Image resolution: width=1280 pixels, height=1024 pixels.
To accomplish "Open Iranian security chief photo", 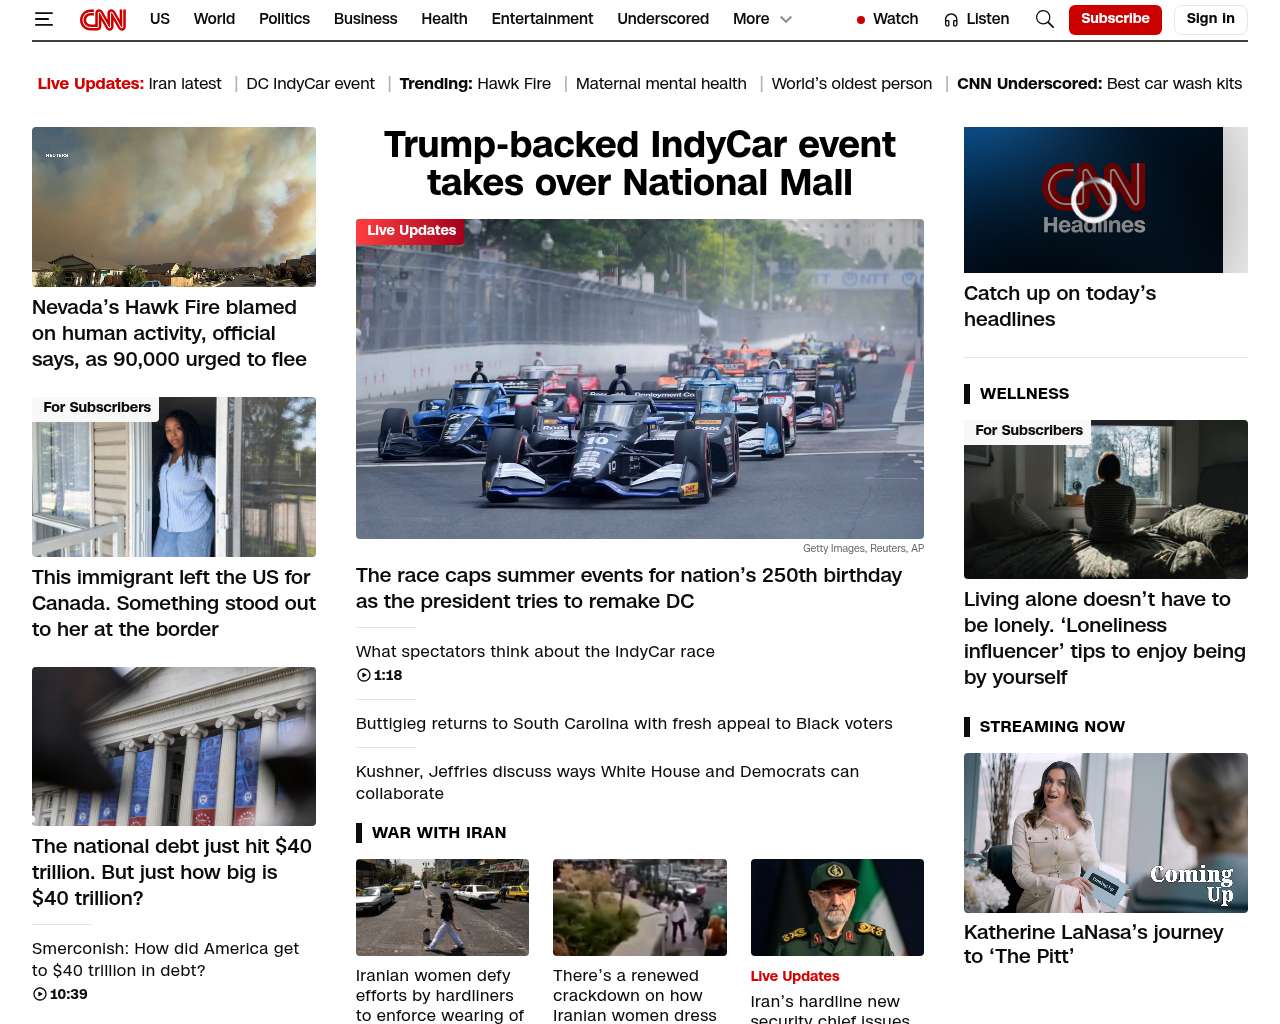I will tap(837, 907).
